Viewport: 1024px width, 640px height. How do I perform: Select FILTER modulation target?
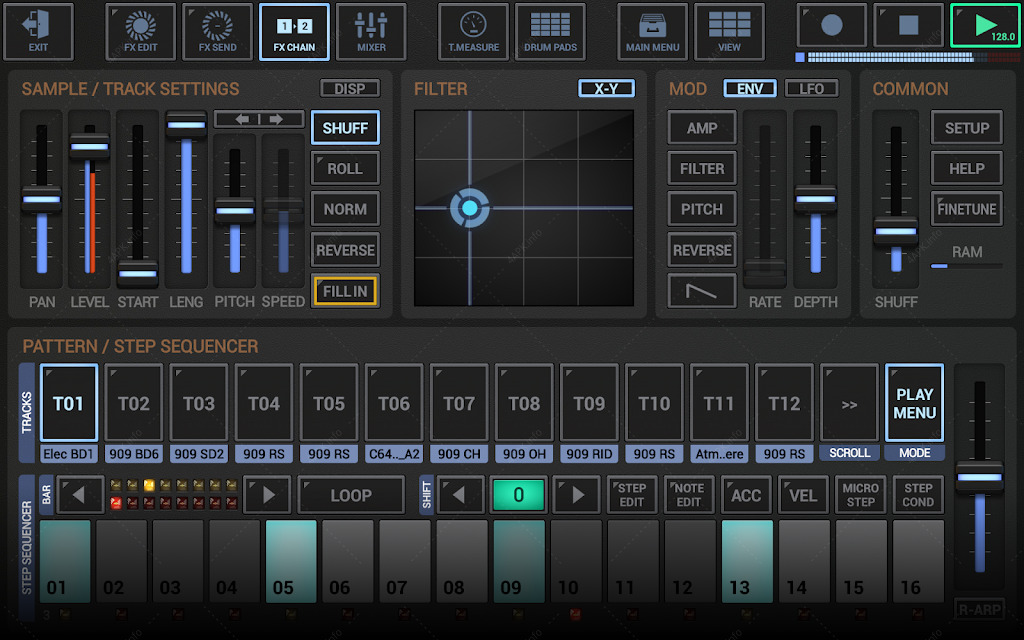[x=702, y=168]
